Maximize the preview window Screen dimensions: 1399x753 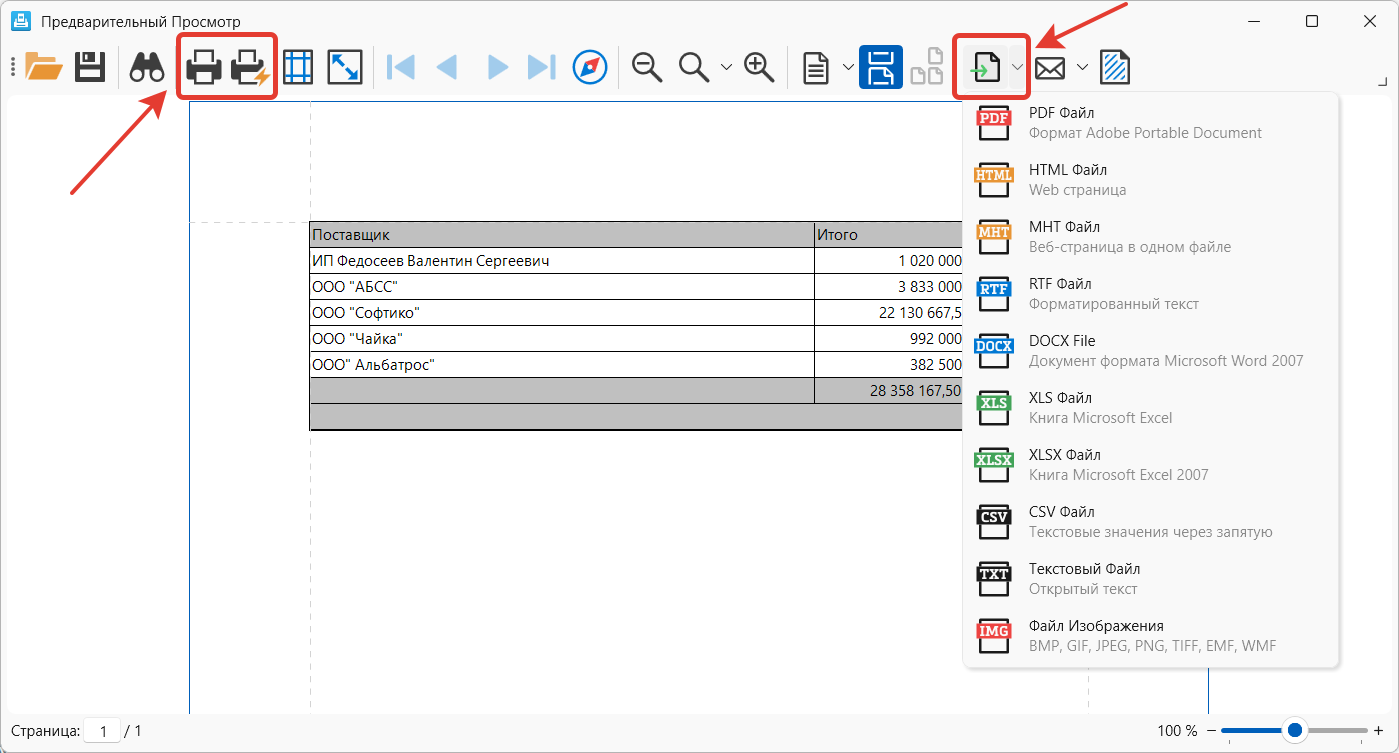pyautogui.click(x=1312, y=21)
